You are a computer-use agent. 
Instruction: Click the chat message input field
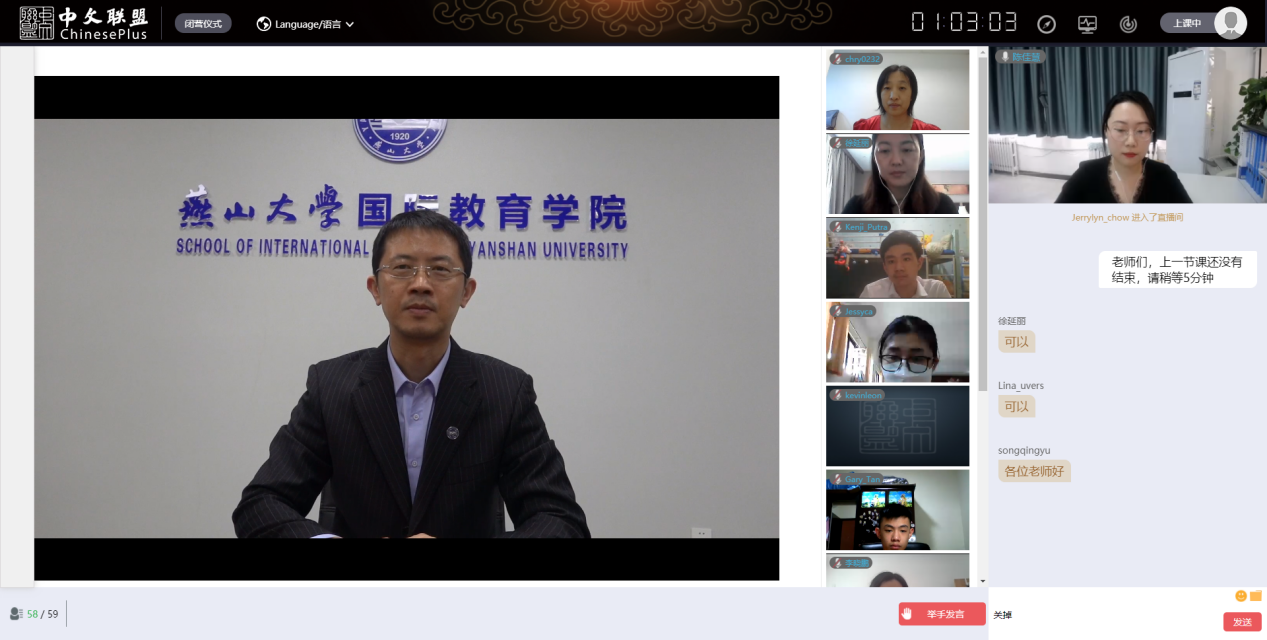click(x=1100, y=615)
